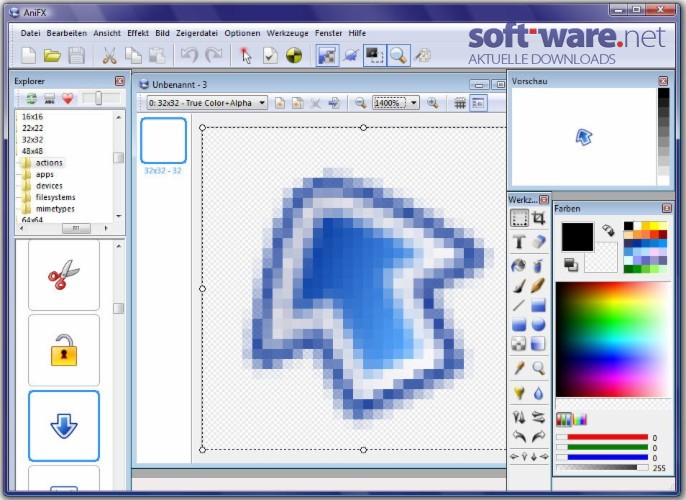Open the Zeigerdatei menu
The height and width of the screenshot is (500, 686).
point(196,33)
